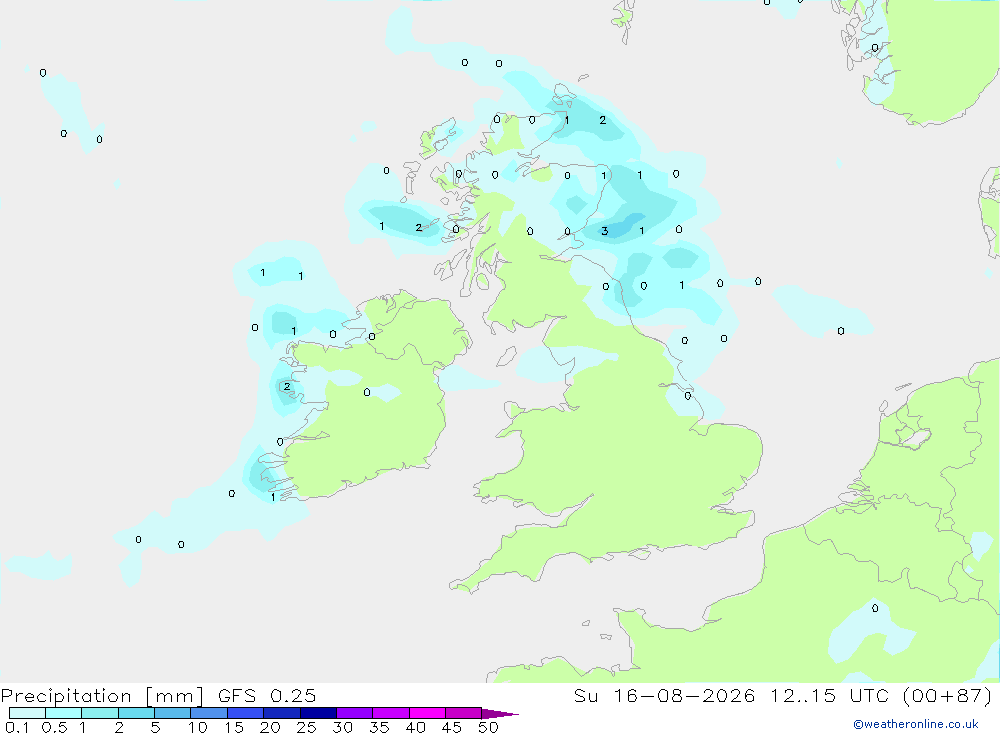Click the "3" value on the map
Screen dimensions: 1000x733
pos(605,231)
